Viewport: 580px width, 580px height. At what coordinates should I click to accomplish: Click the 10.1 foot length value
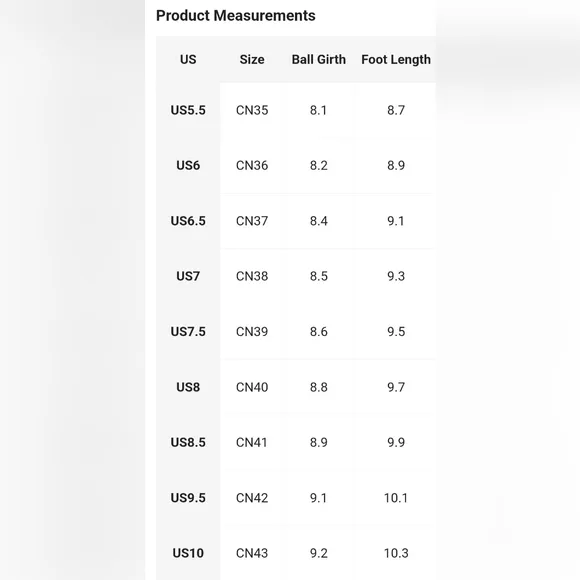click(396, 498)
